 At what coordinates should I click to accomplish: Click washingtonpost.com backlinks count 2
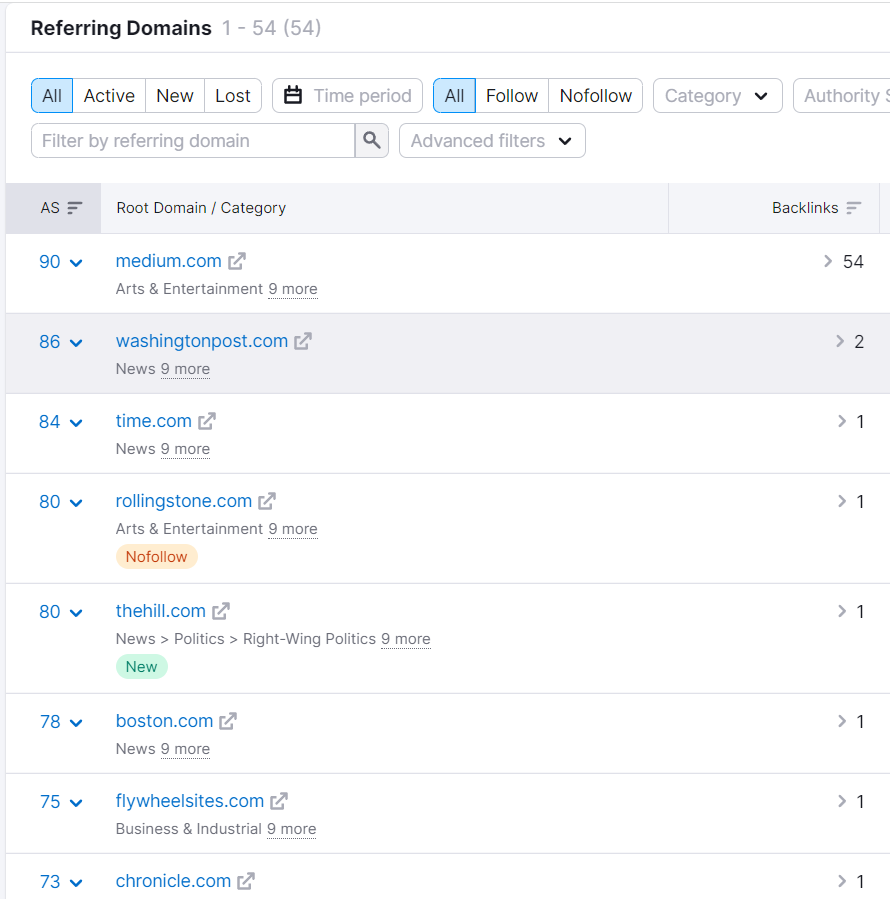tap(859, 342)
